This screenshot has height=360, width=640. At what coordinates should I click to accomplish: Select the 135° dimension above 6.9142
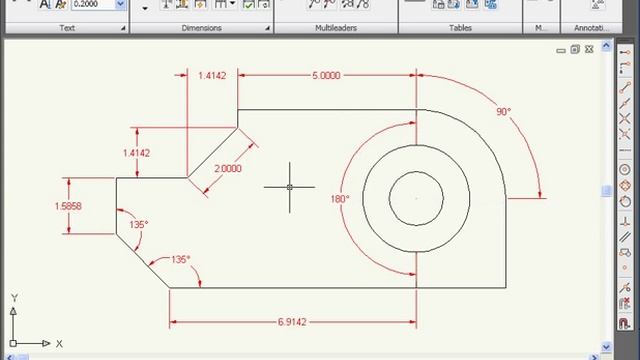tap(180, 259)
